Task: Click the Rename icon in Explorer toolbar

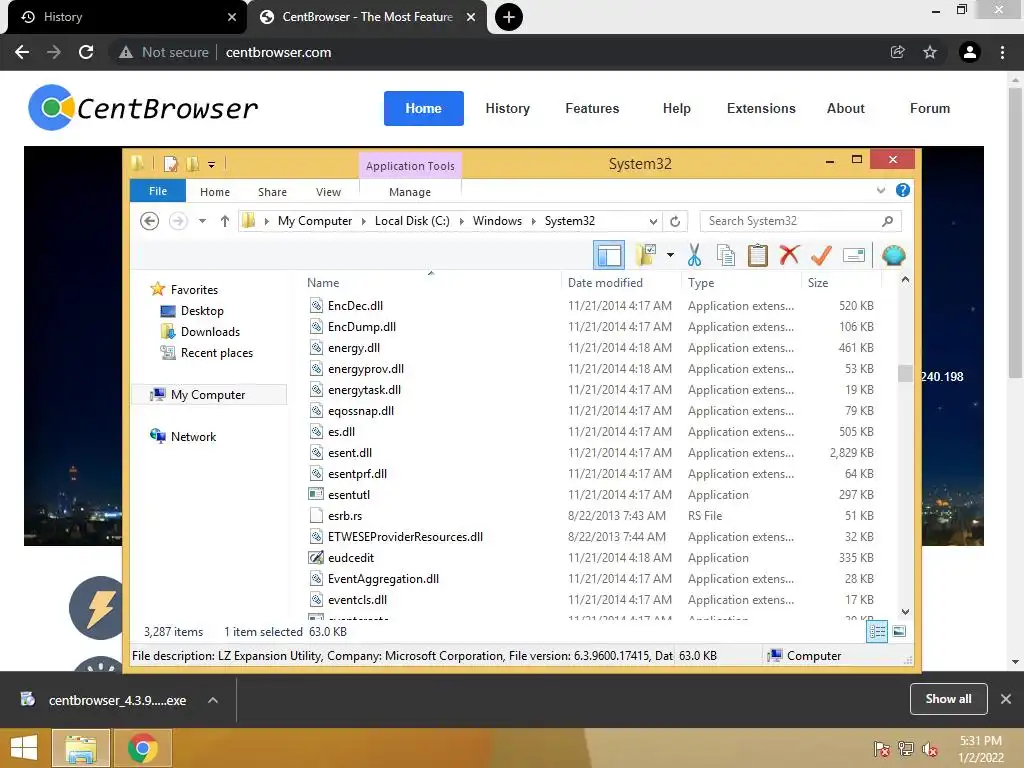Action: (x=854, y=255)
